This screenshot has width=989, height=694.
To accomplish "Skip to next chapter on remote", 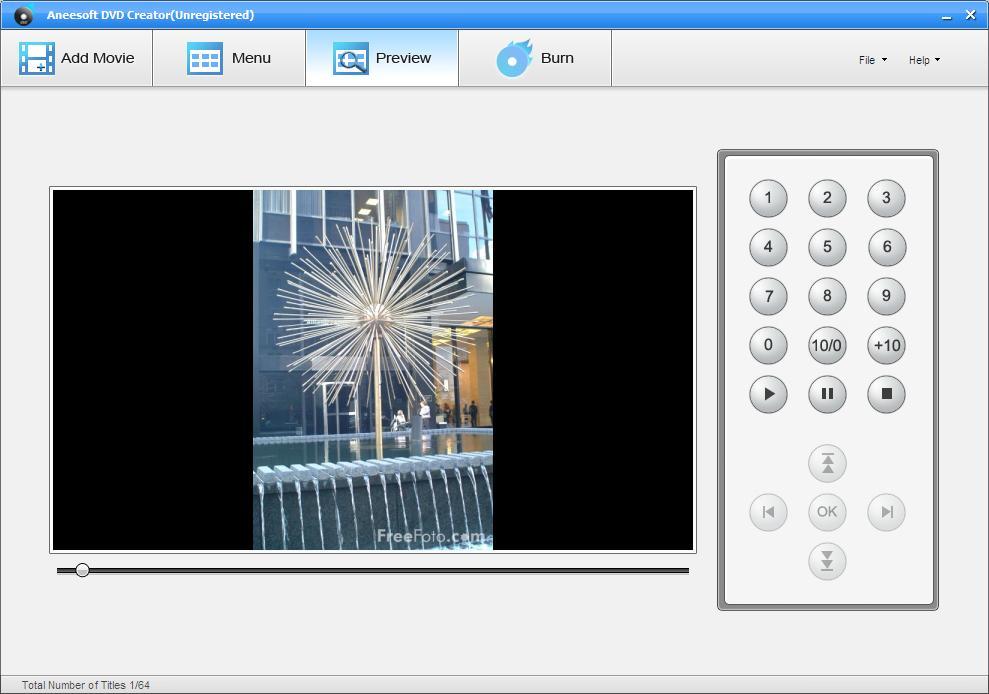I will click(886, 512).
